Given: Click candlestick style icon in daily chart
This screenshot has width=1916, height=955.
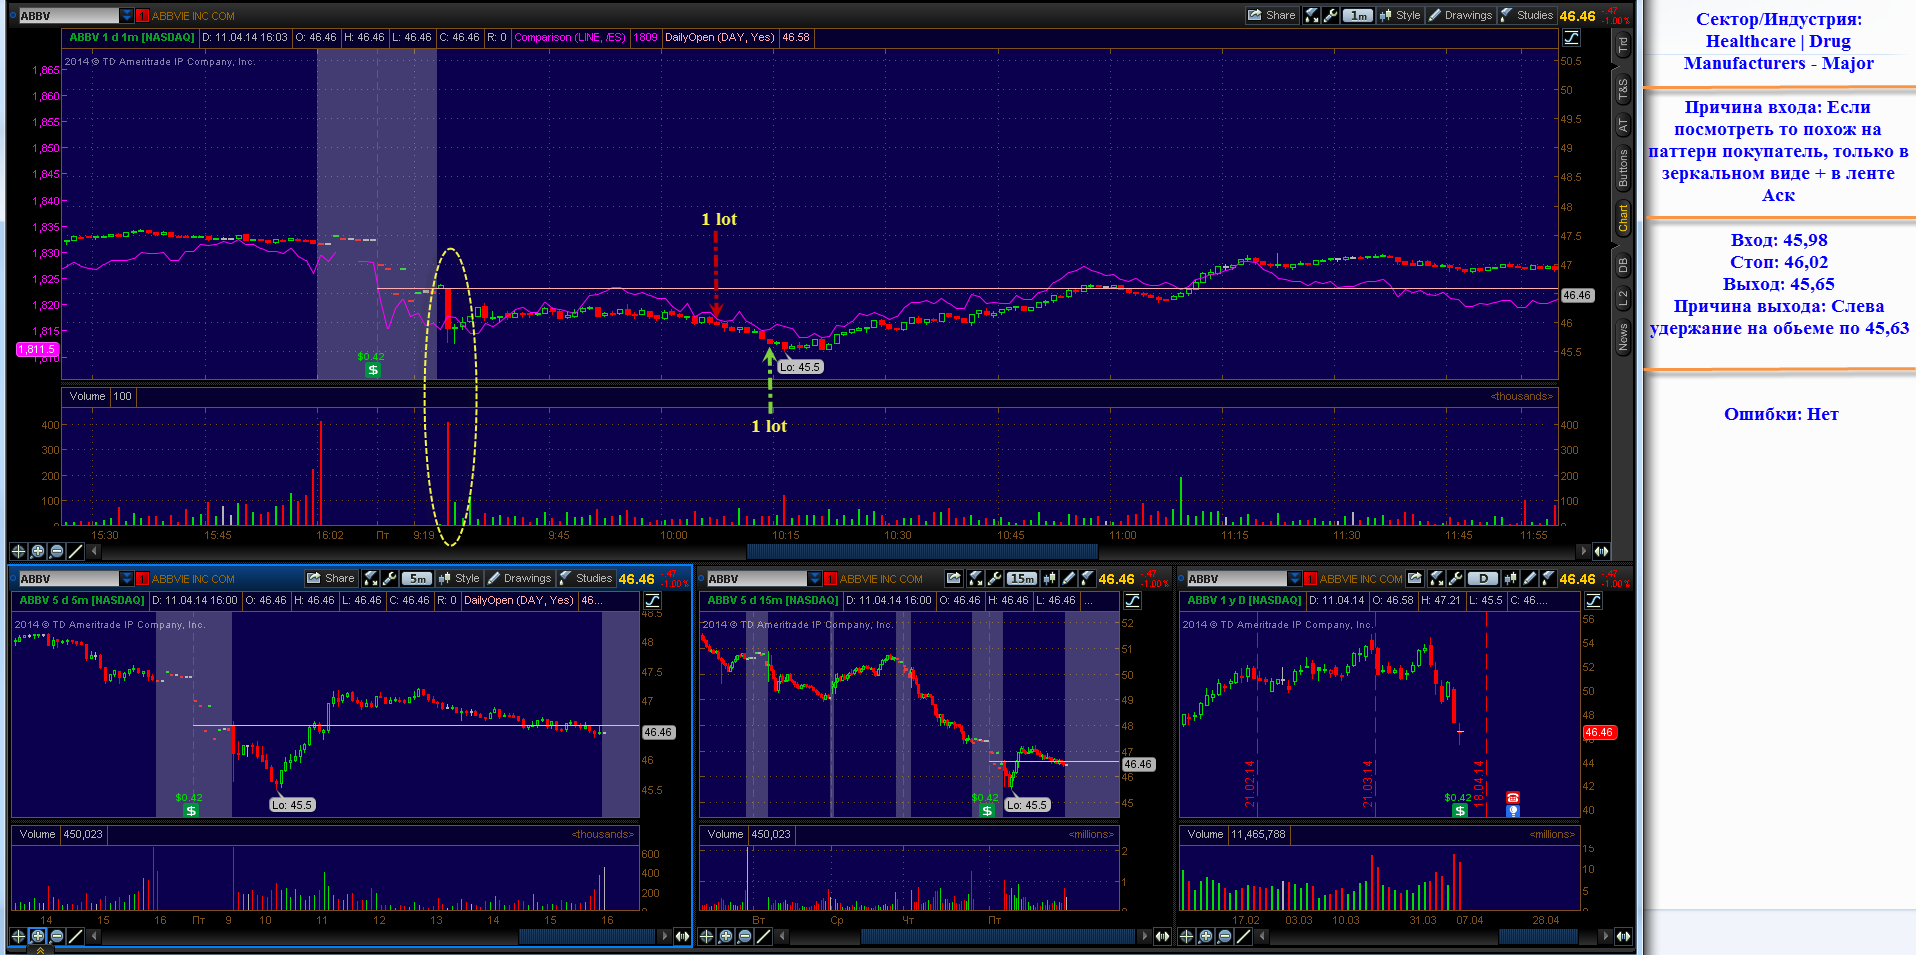Looking at the screenshot, I should pyautogui.click(x=1510, y=578).
